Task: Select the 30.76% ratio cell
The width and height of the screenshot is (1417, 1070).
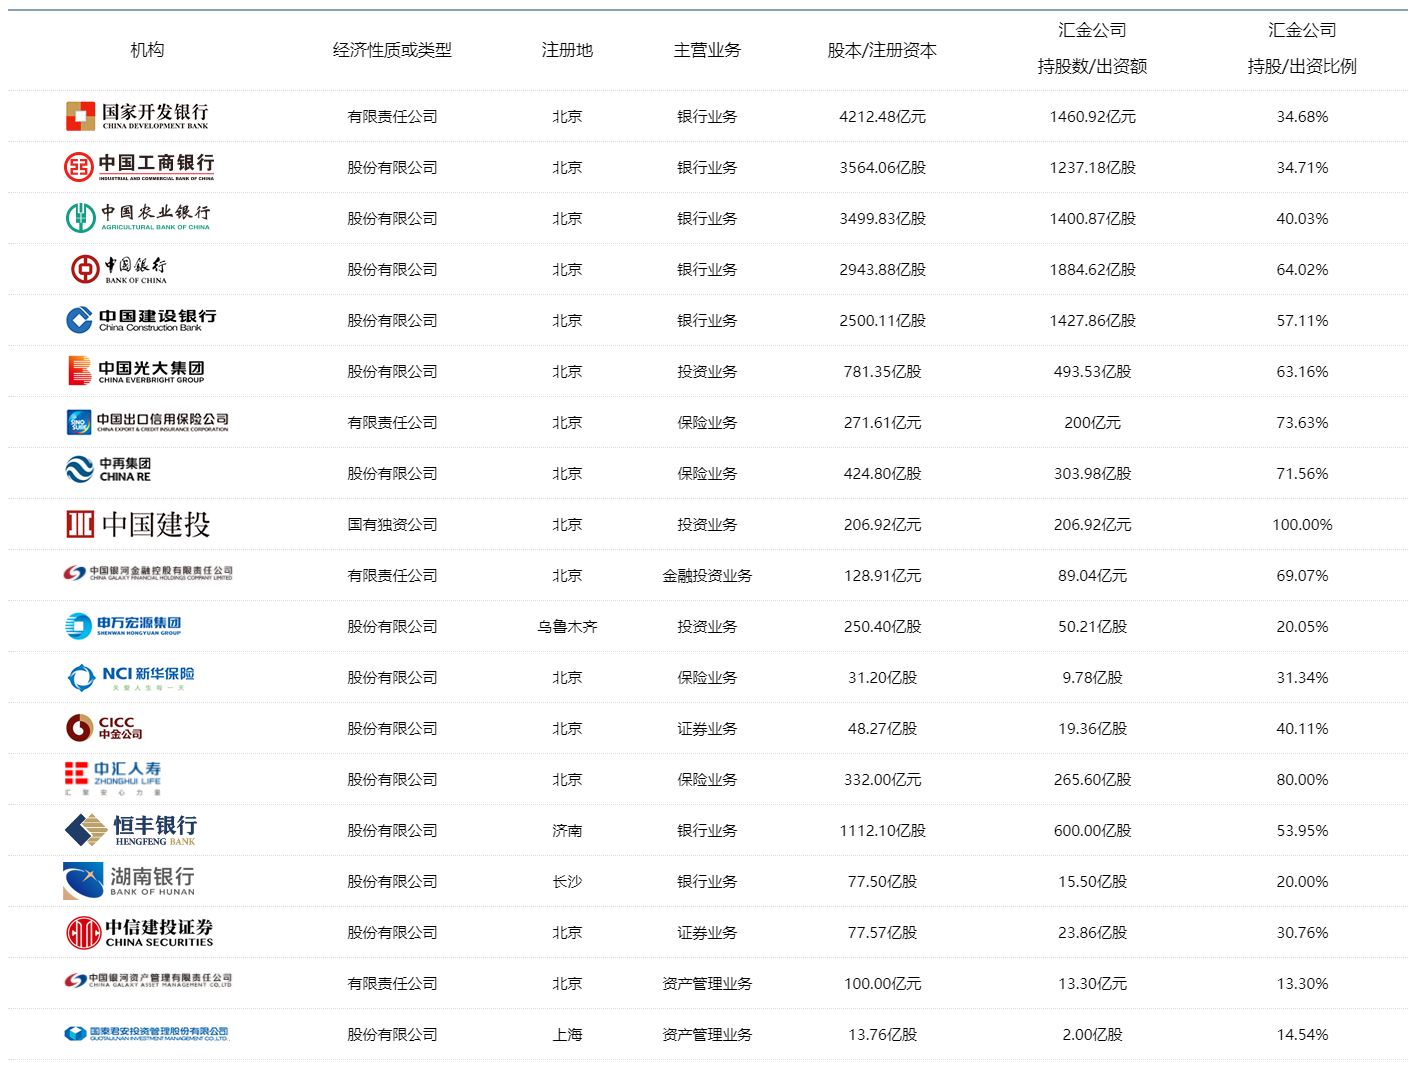Action: (1302, 933)
